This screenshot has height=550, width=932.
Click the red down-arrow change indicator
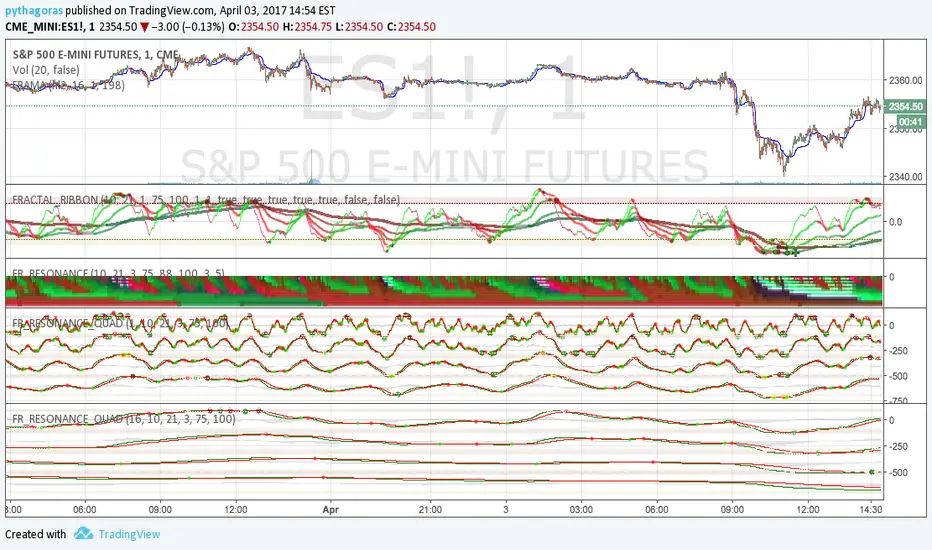coord(144,27)
